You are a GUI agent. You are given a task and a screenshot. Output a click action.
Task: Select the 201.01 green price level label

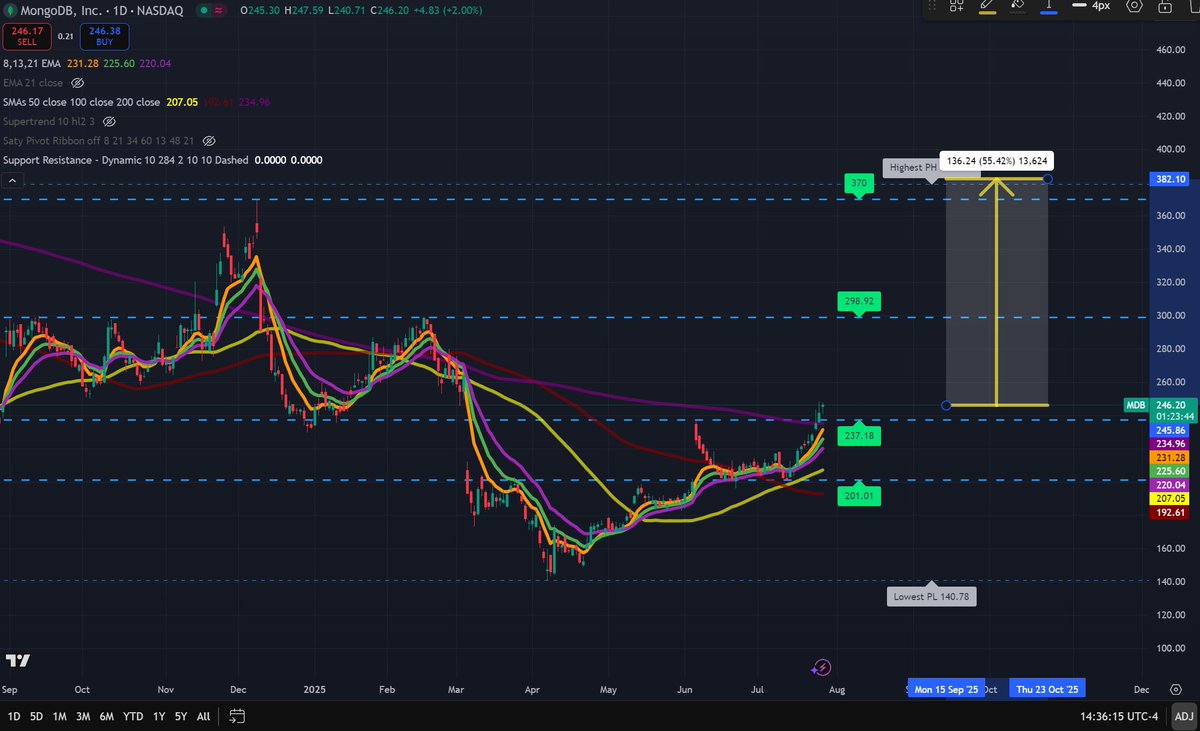pos(859,495)
